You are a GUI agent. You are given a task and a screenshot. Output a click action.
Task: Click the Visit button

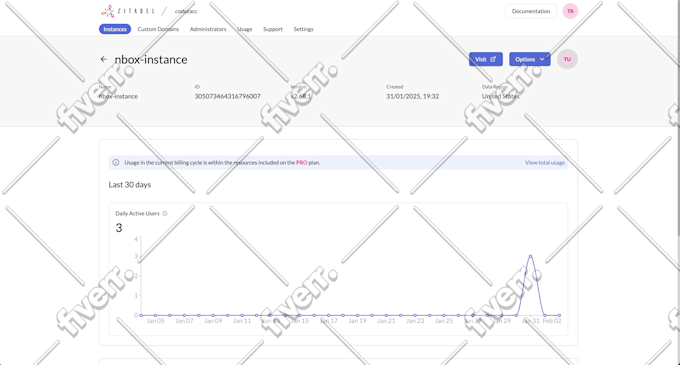[x=486, y=59]
